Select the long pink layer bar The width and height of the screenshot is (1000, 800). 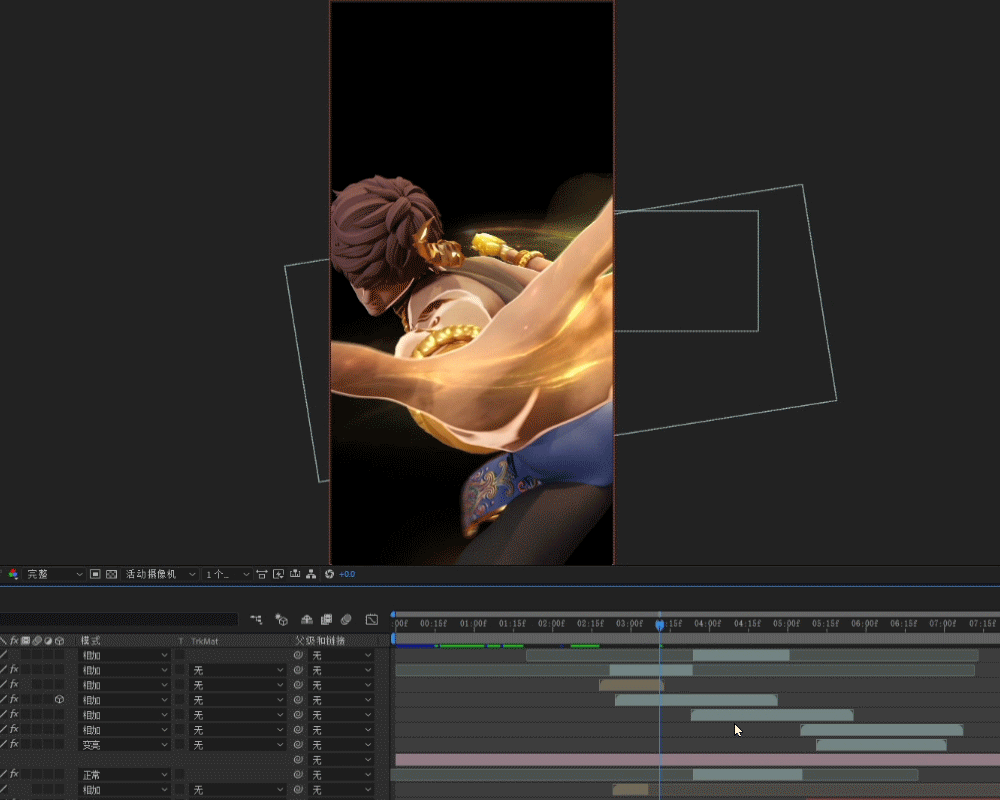[x=698, y=760]
